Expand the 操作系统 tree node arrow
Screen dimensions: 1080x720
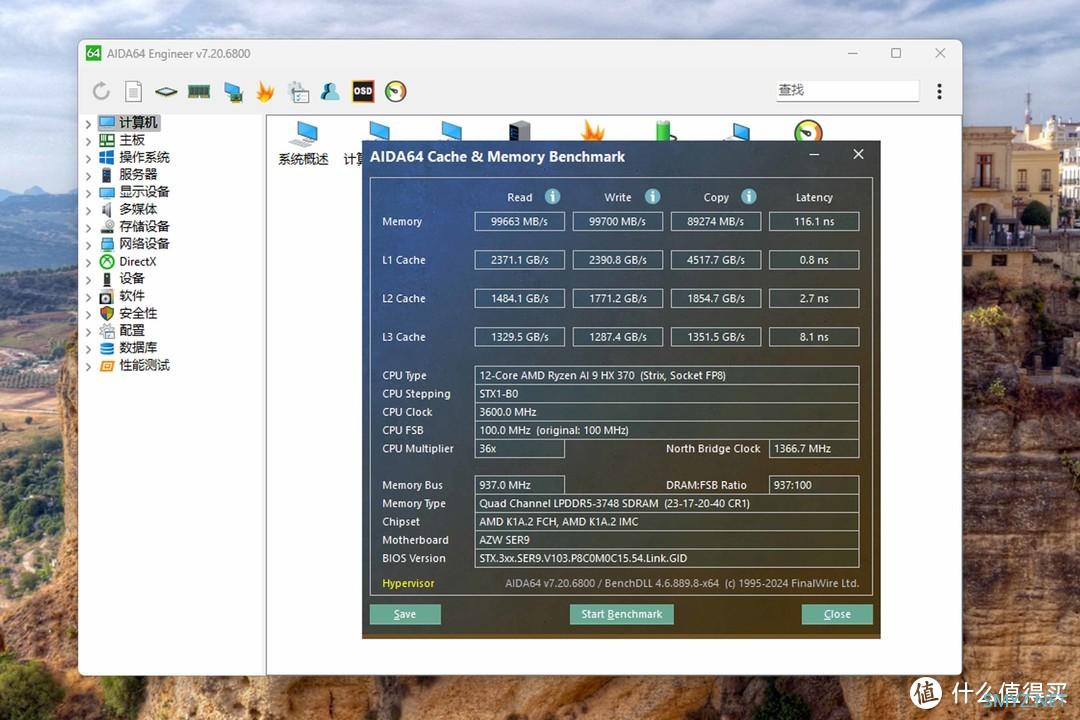88,158
